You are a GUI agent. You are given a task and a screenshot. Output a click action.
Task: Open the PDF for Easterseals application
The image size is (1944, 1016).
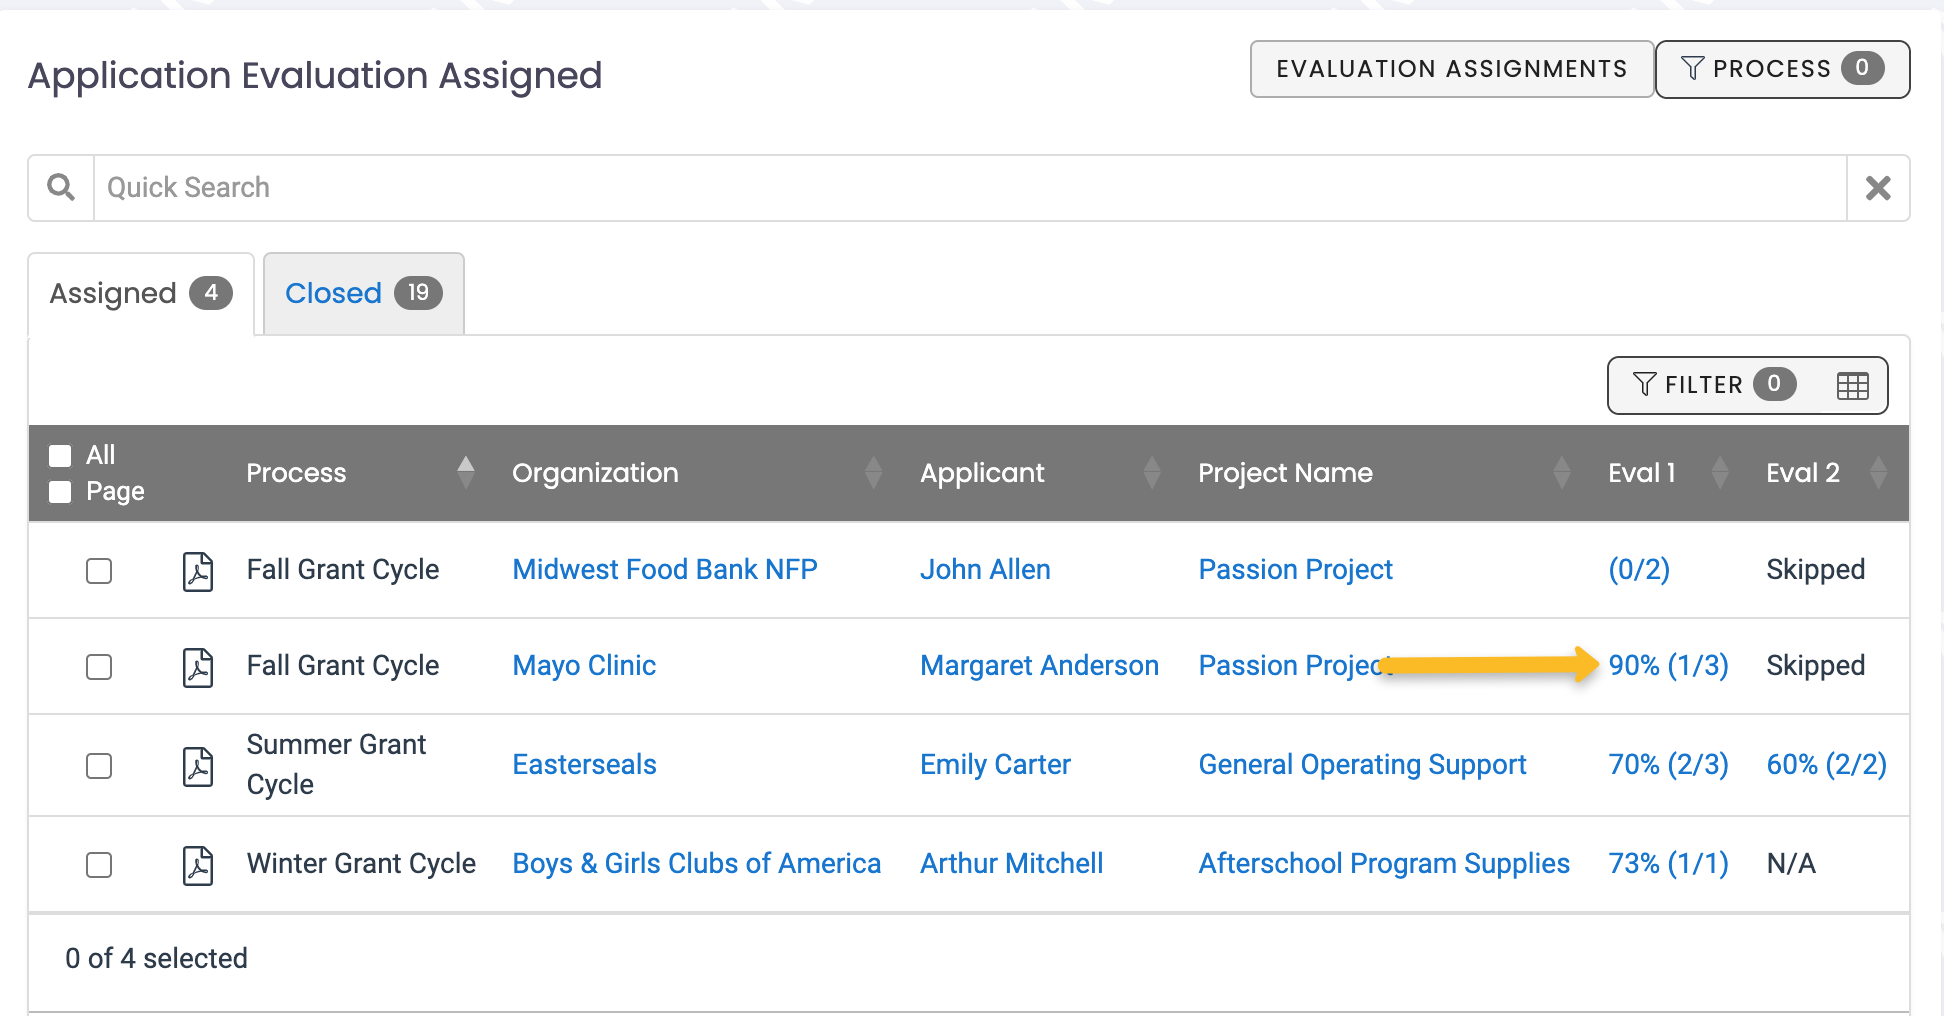coord(198,766)
